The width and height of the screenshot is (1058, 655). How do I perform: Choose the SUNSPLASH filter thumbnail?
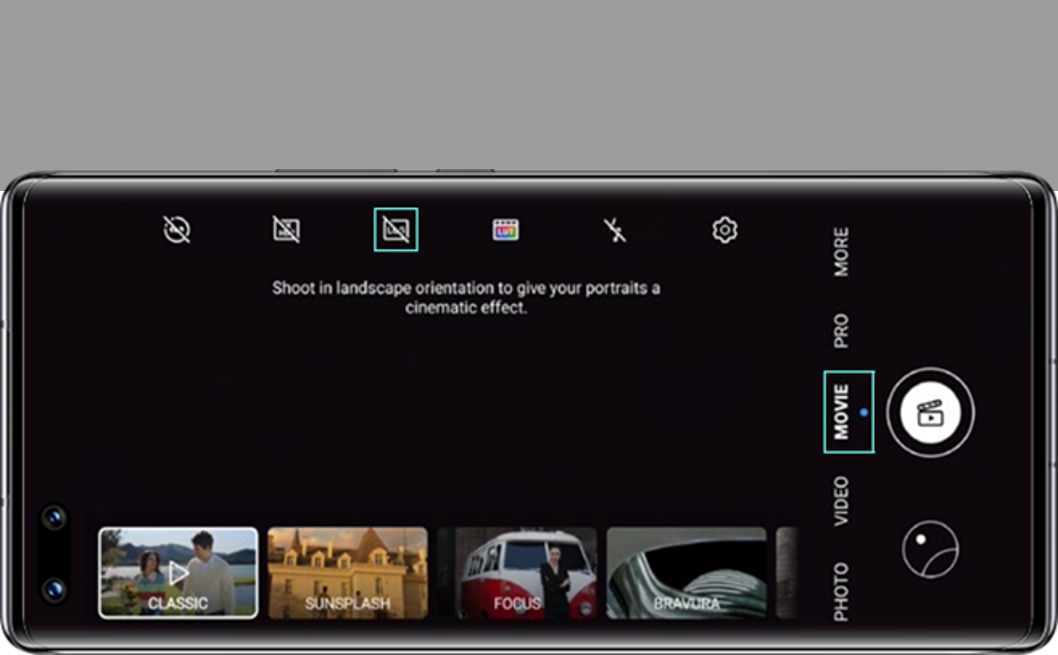click(347, 573)
